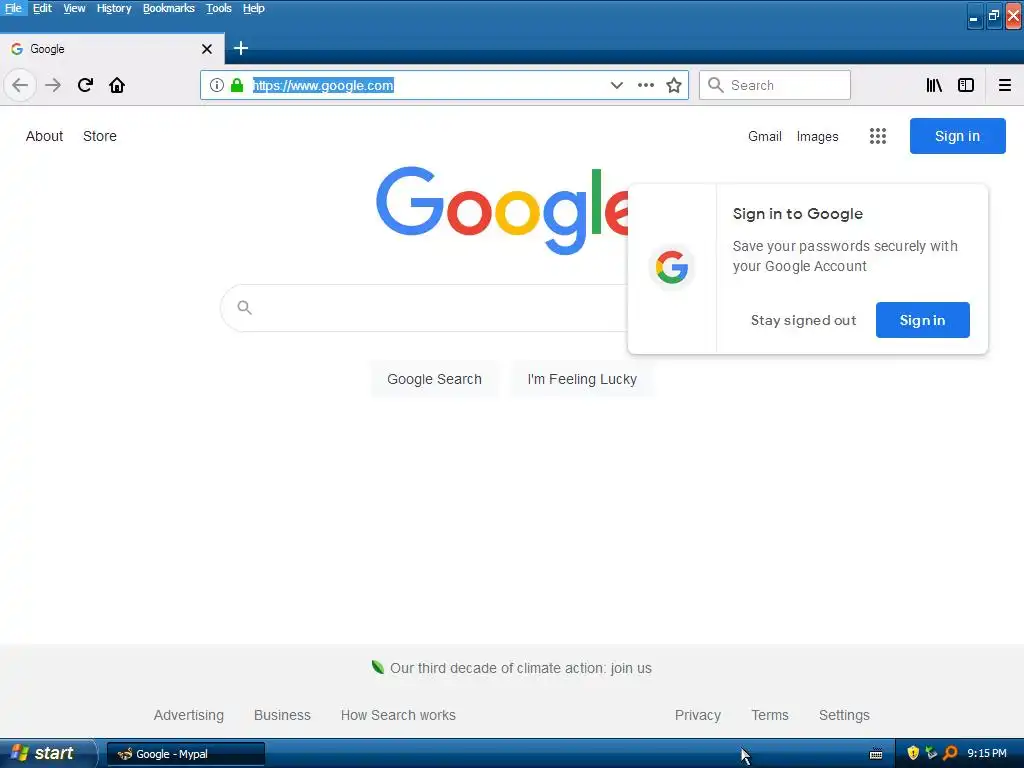
Task: Click the large Google logo
Action: [503, 211]
